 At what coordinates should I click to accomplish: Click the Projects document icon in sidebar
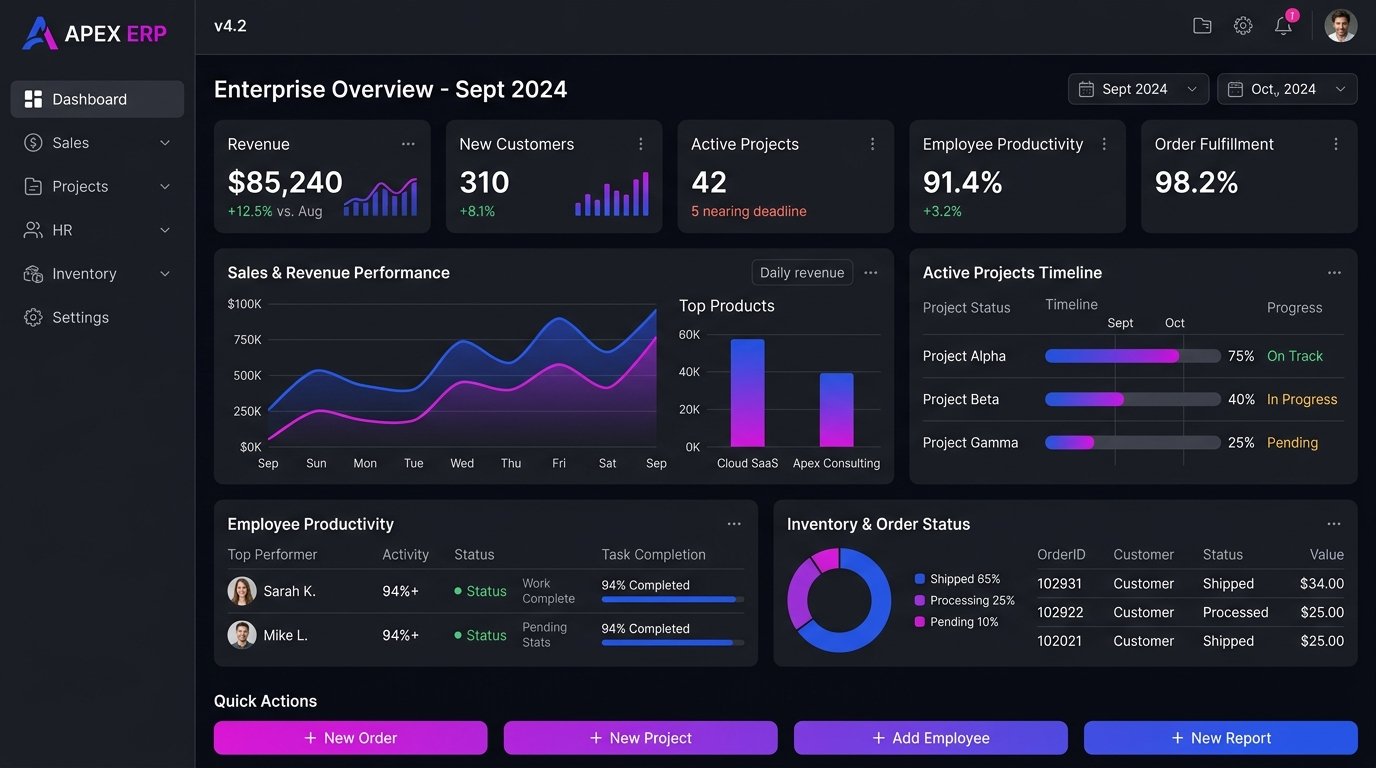click(33, 187)
